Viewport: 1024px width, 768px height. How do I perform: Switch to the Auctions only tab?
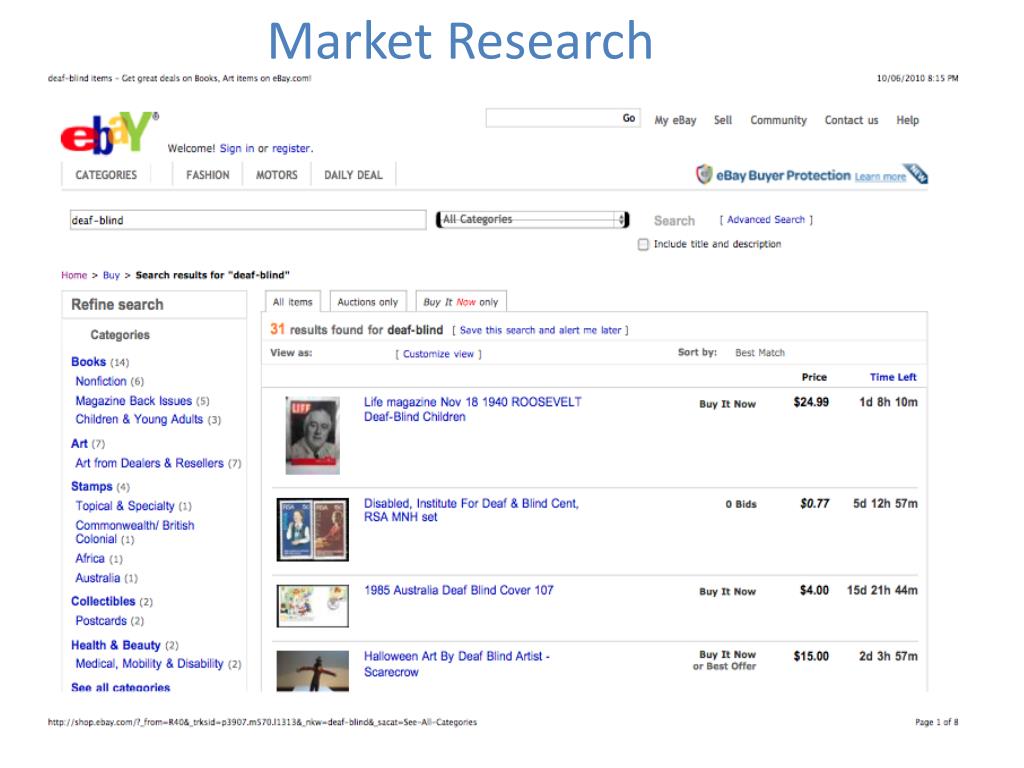[368, 302]
